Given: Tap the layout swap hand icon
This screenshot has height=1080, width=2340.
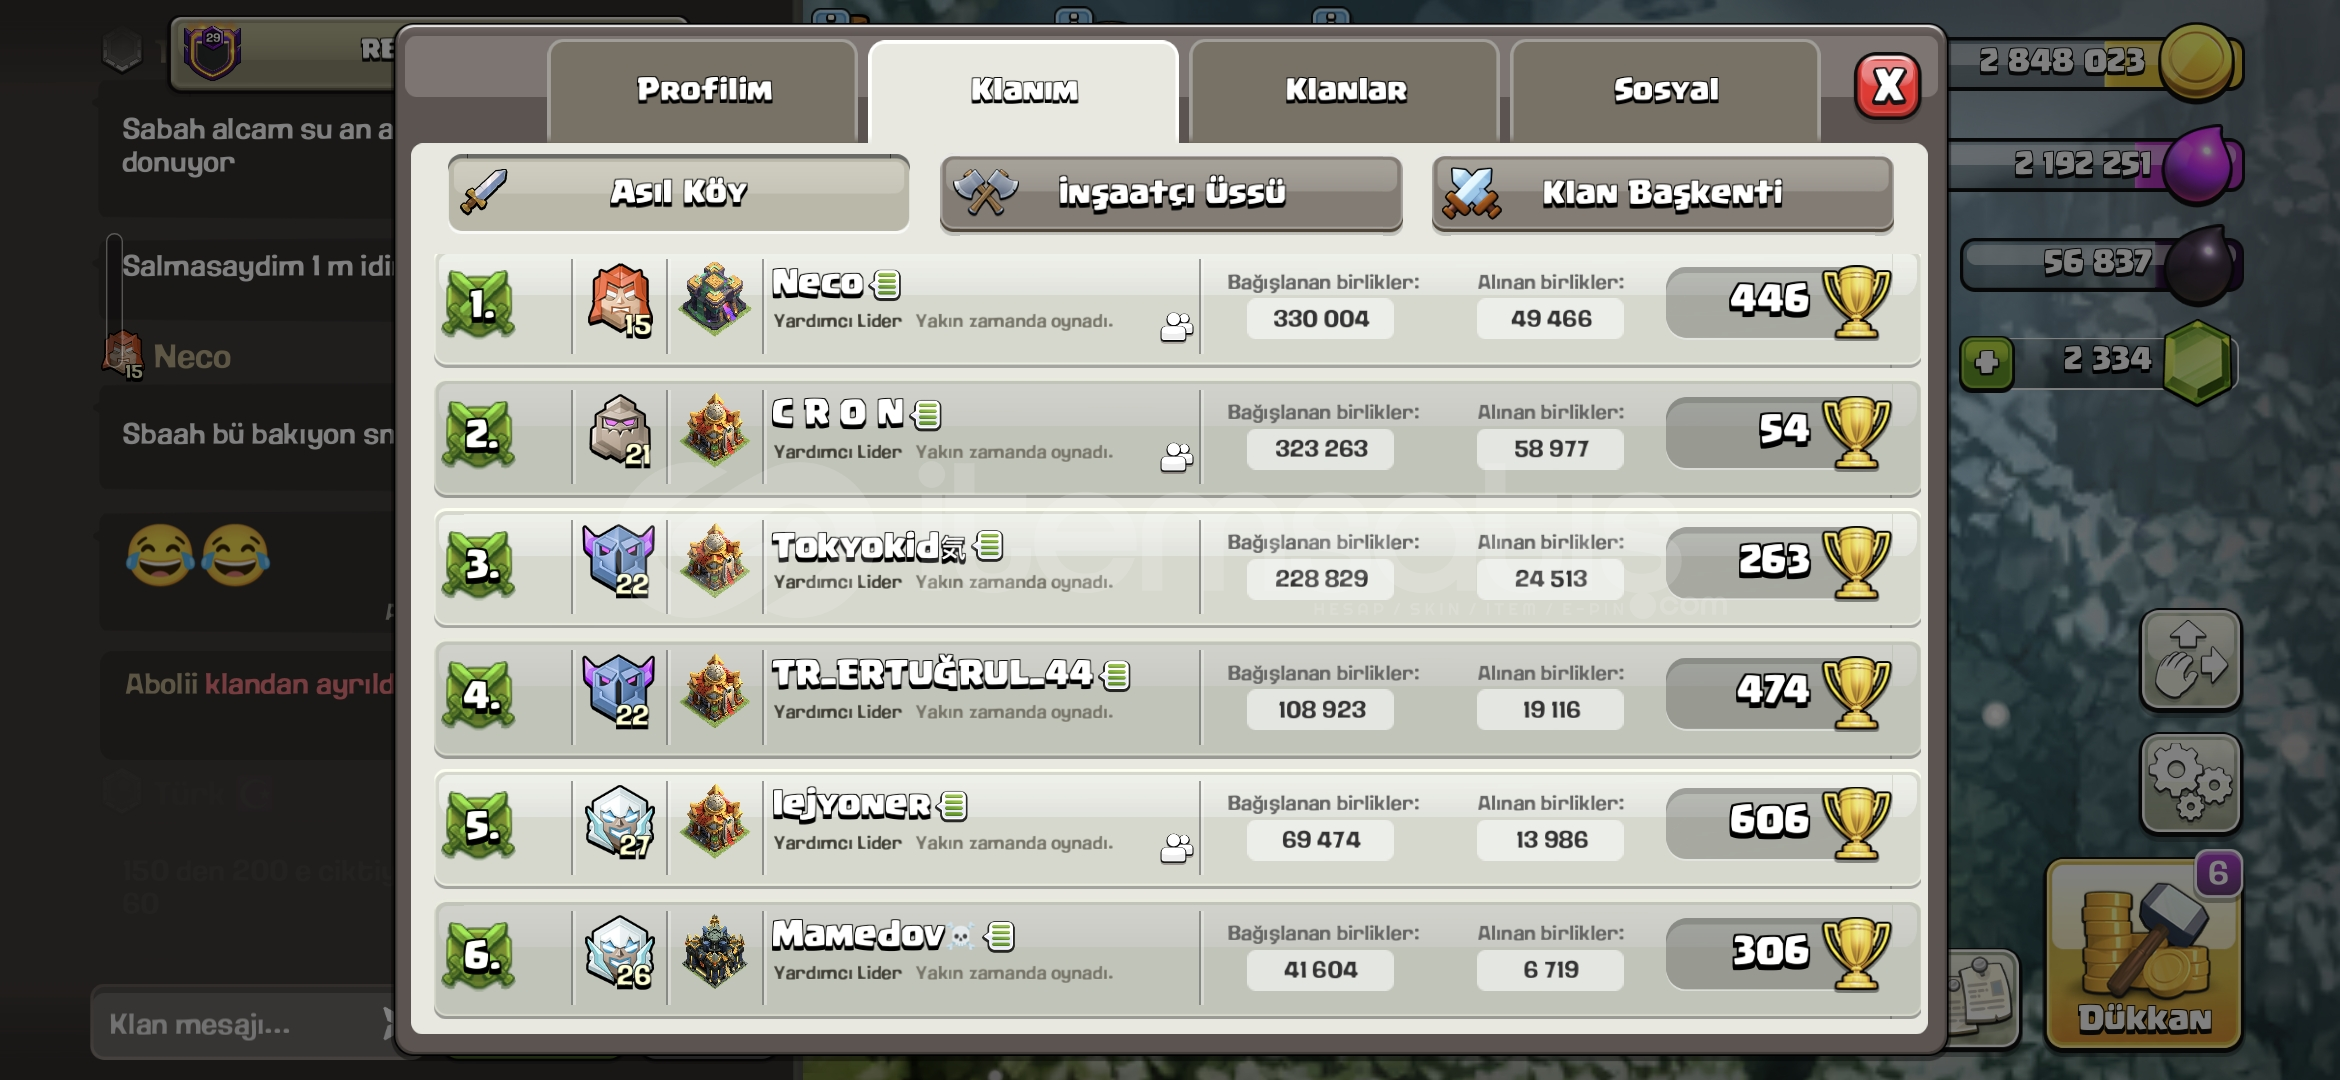Looking at the screenshot, I should pyautogui.click(x=2190, y=660).
